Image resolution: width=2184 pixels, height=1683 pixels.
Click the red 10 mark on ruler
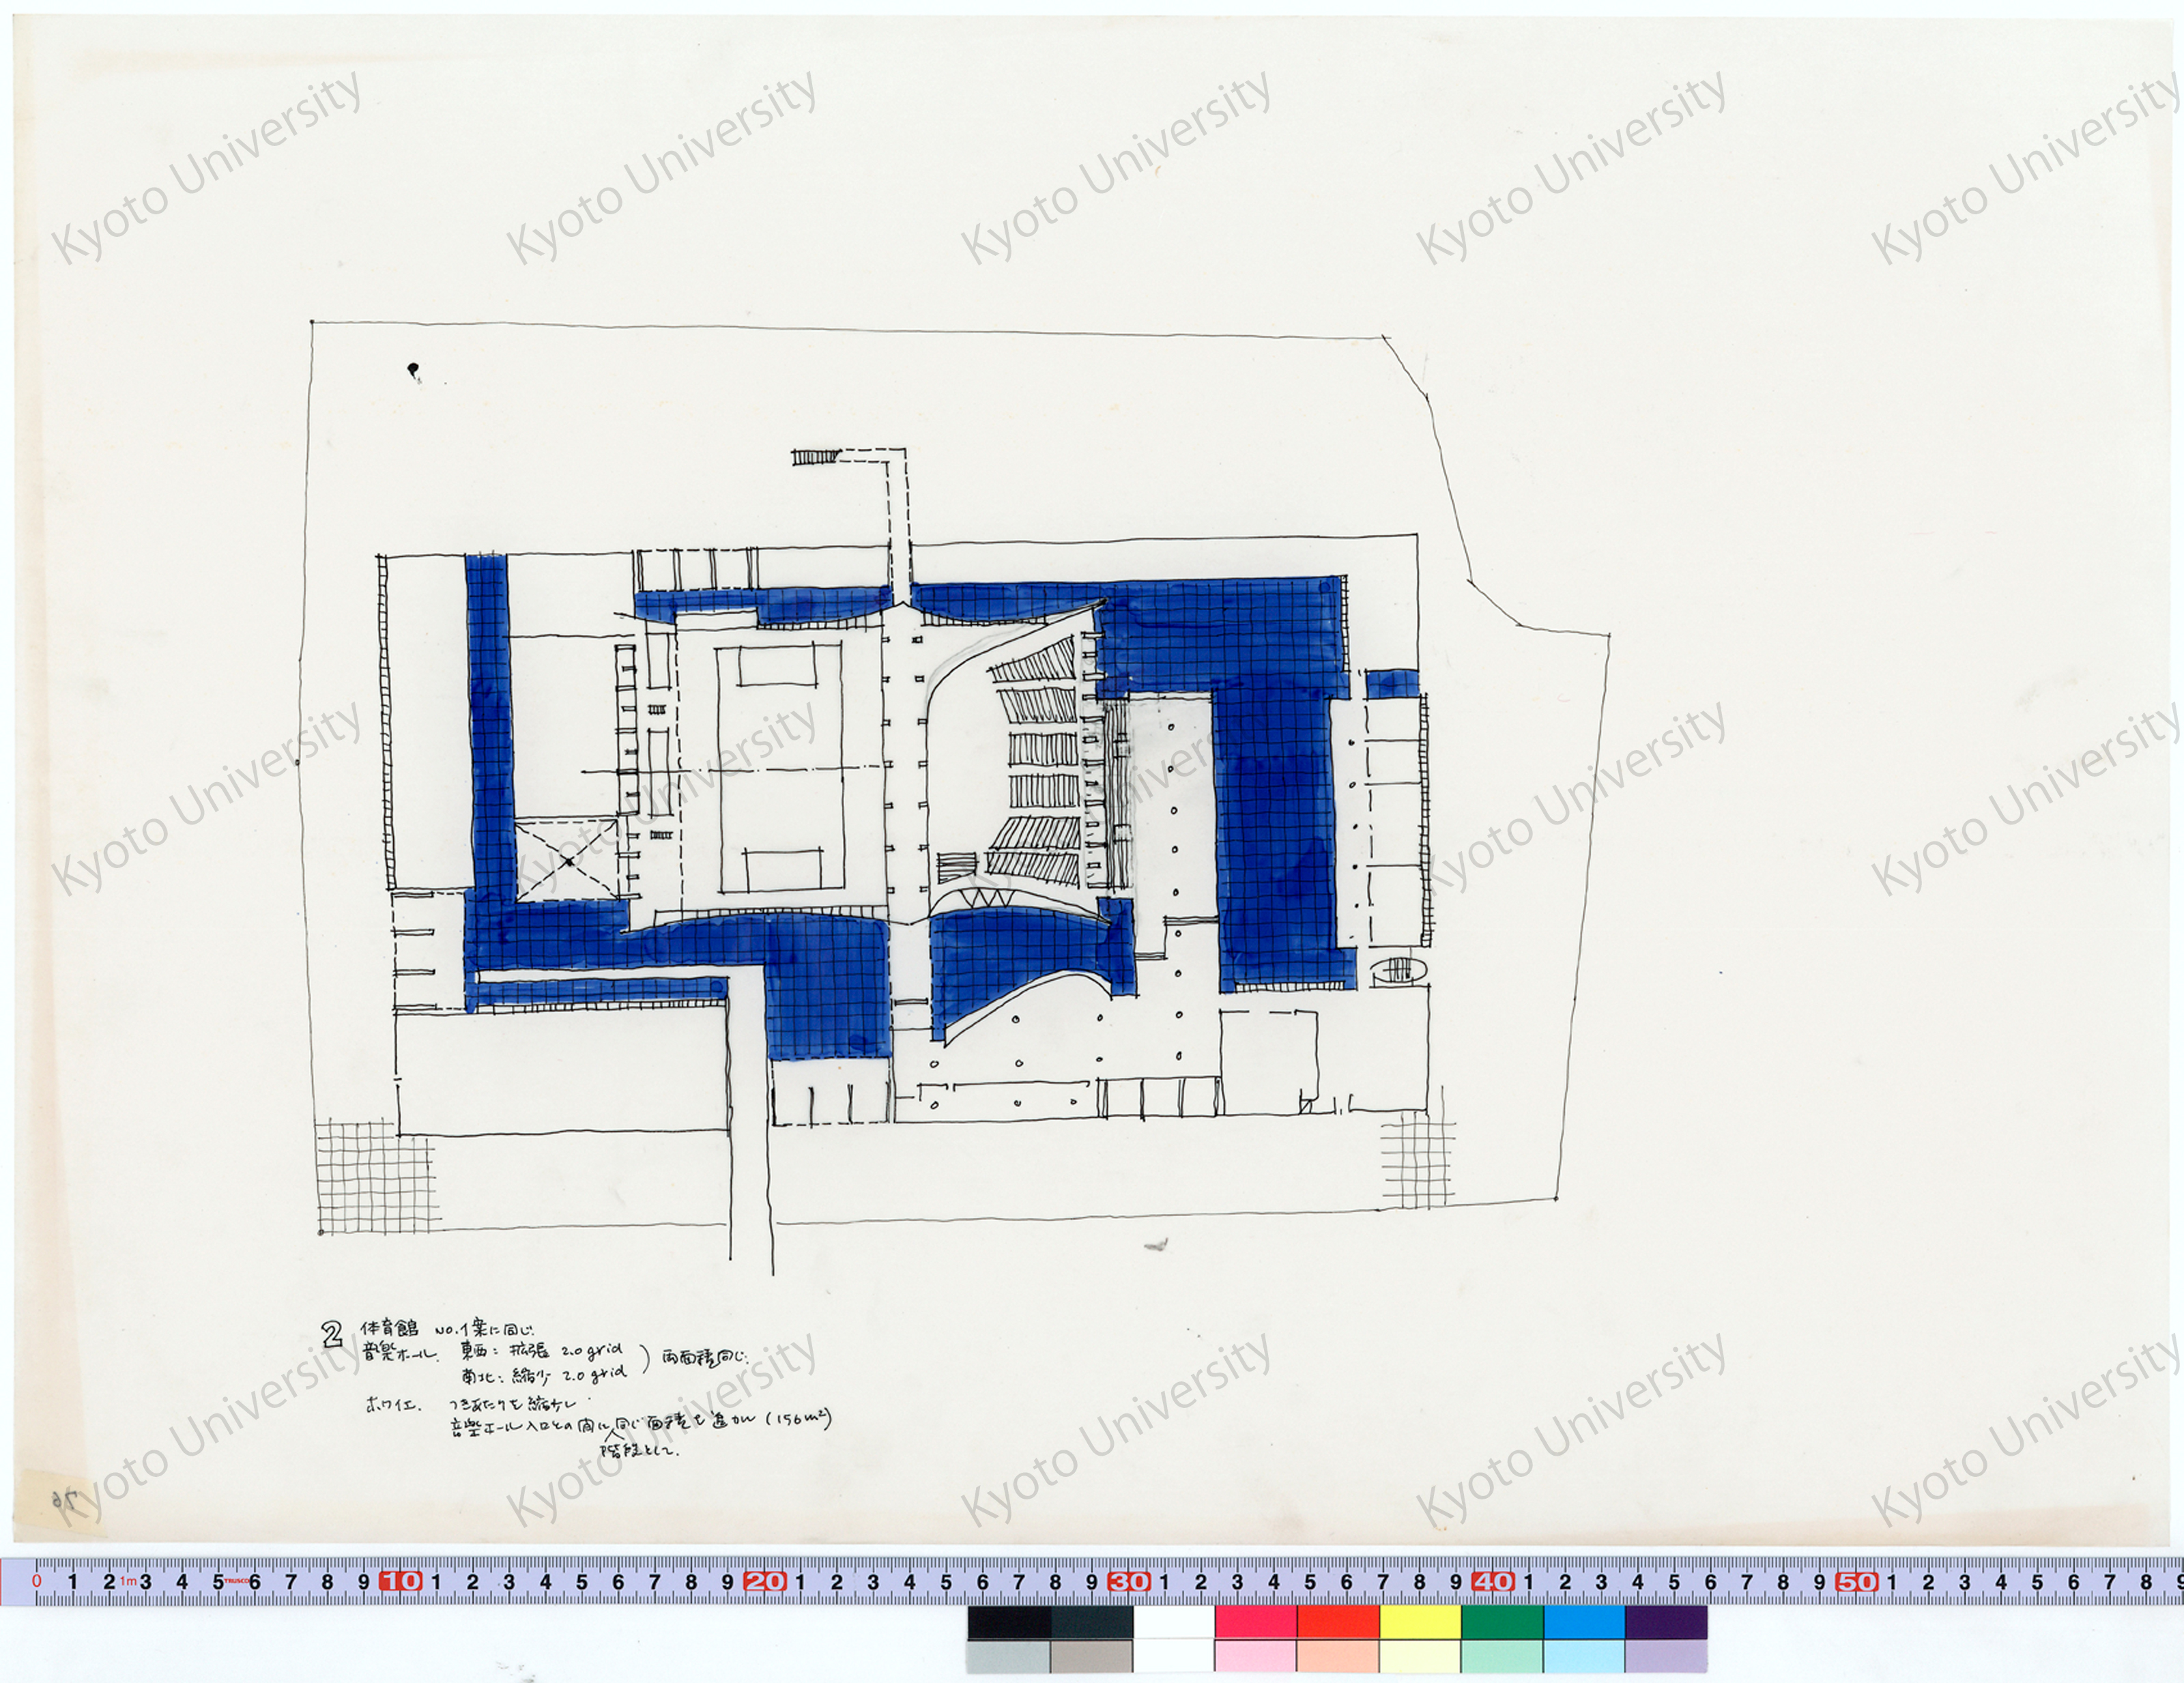point(400,1582)
